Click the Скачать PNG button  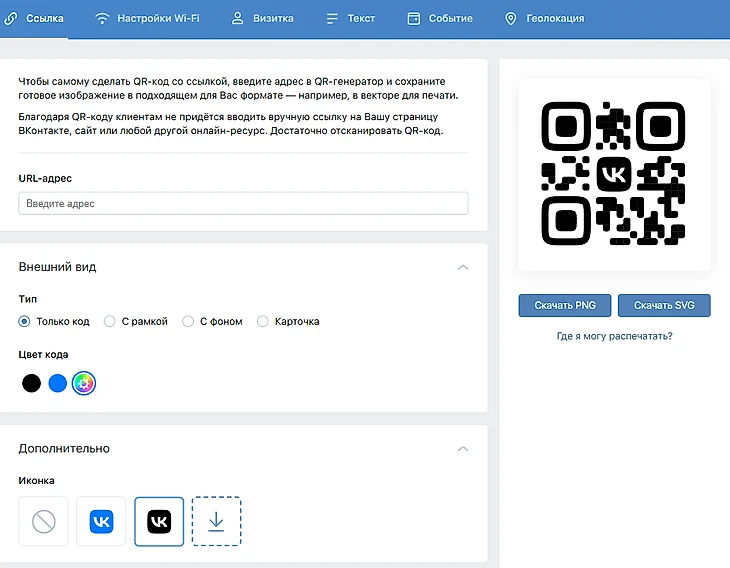click(x=565, y=305)
